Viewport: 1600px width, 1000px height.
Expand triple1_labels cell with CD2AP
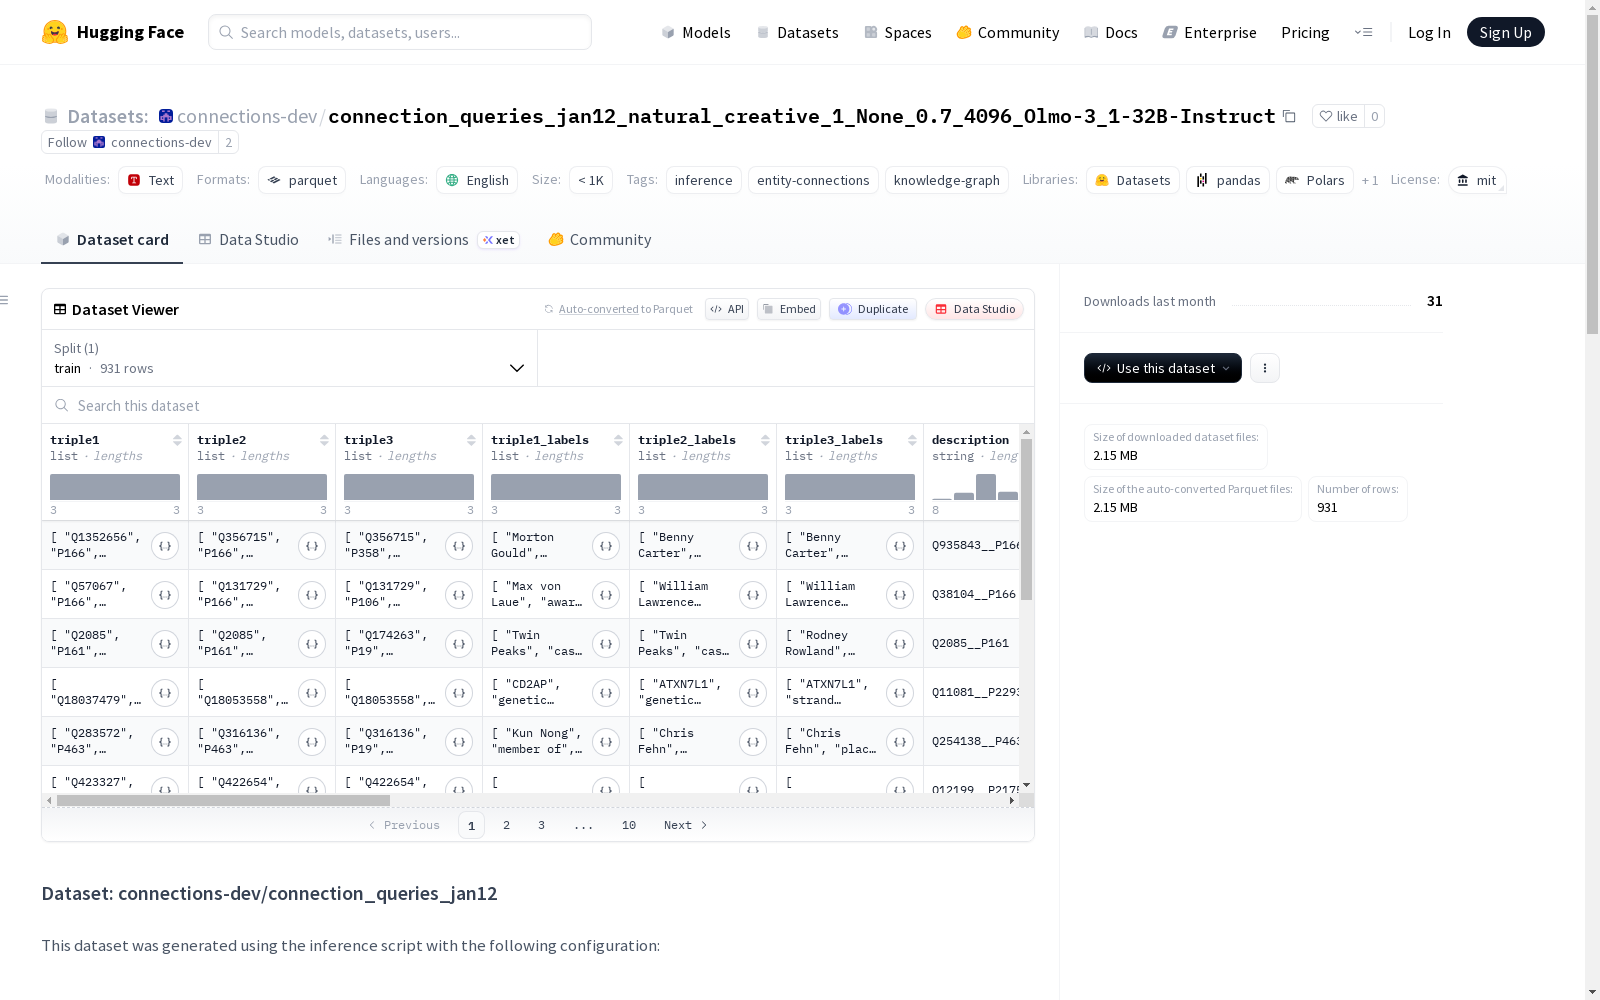[606, 693]
